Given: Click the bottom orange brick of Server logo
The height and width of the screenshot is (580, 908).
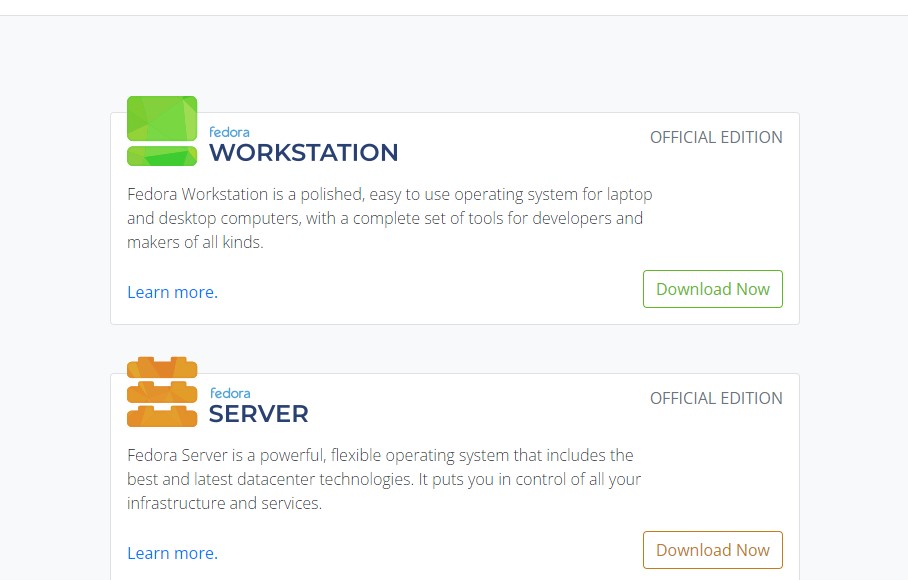Looking at the screenshot, I should (x=162, y=417).
